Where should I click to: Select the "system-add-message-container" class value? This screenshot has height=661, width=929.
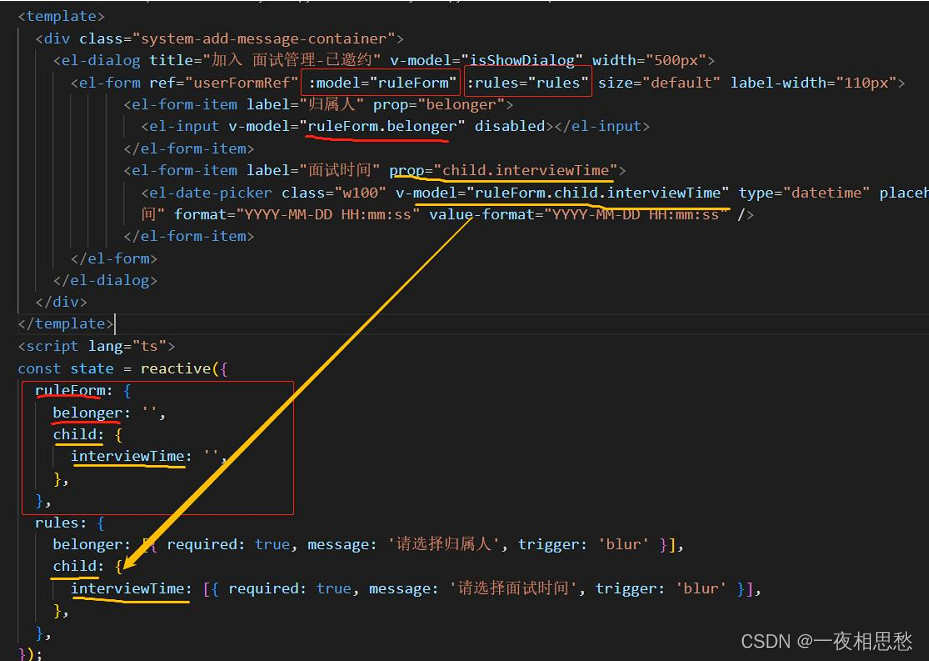(264, 38)
